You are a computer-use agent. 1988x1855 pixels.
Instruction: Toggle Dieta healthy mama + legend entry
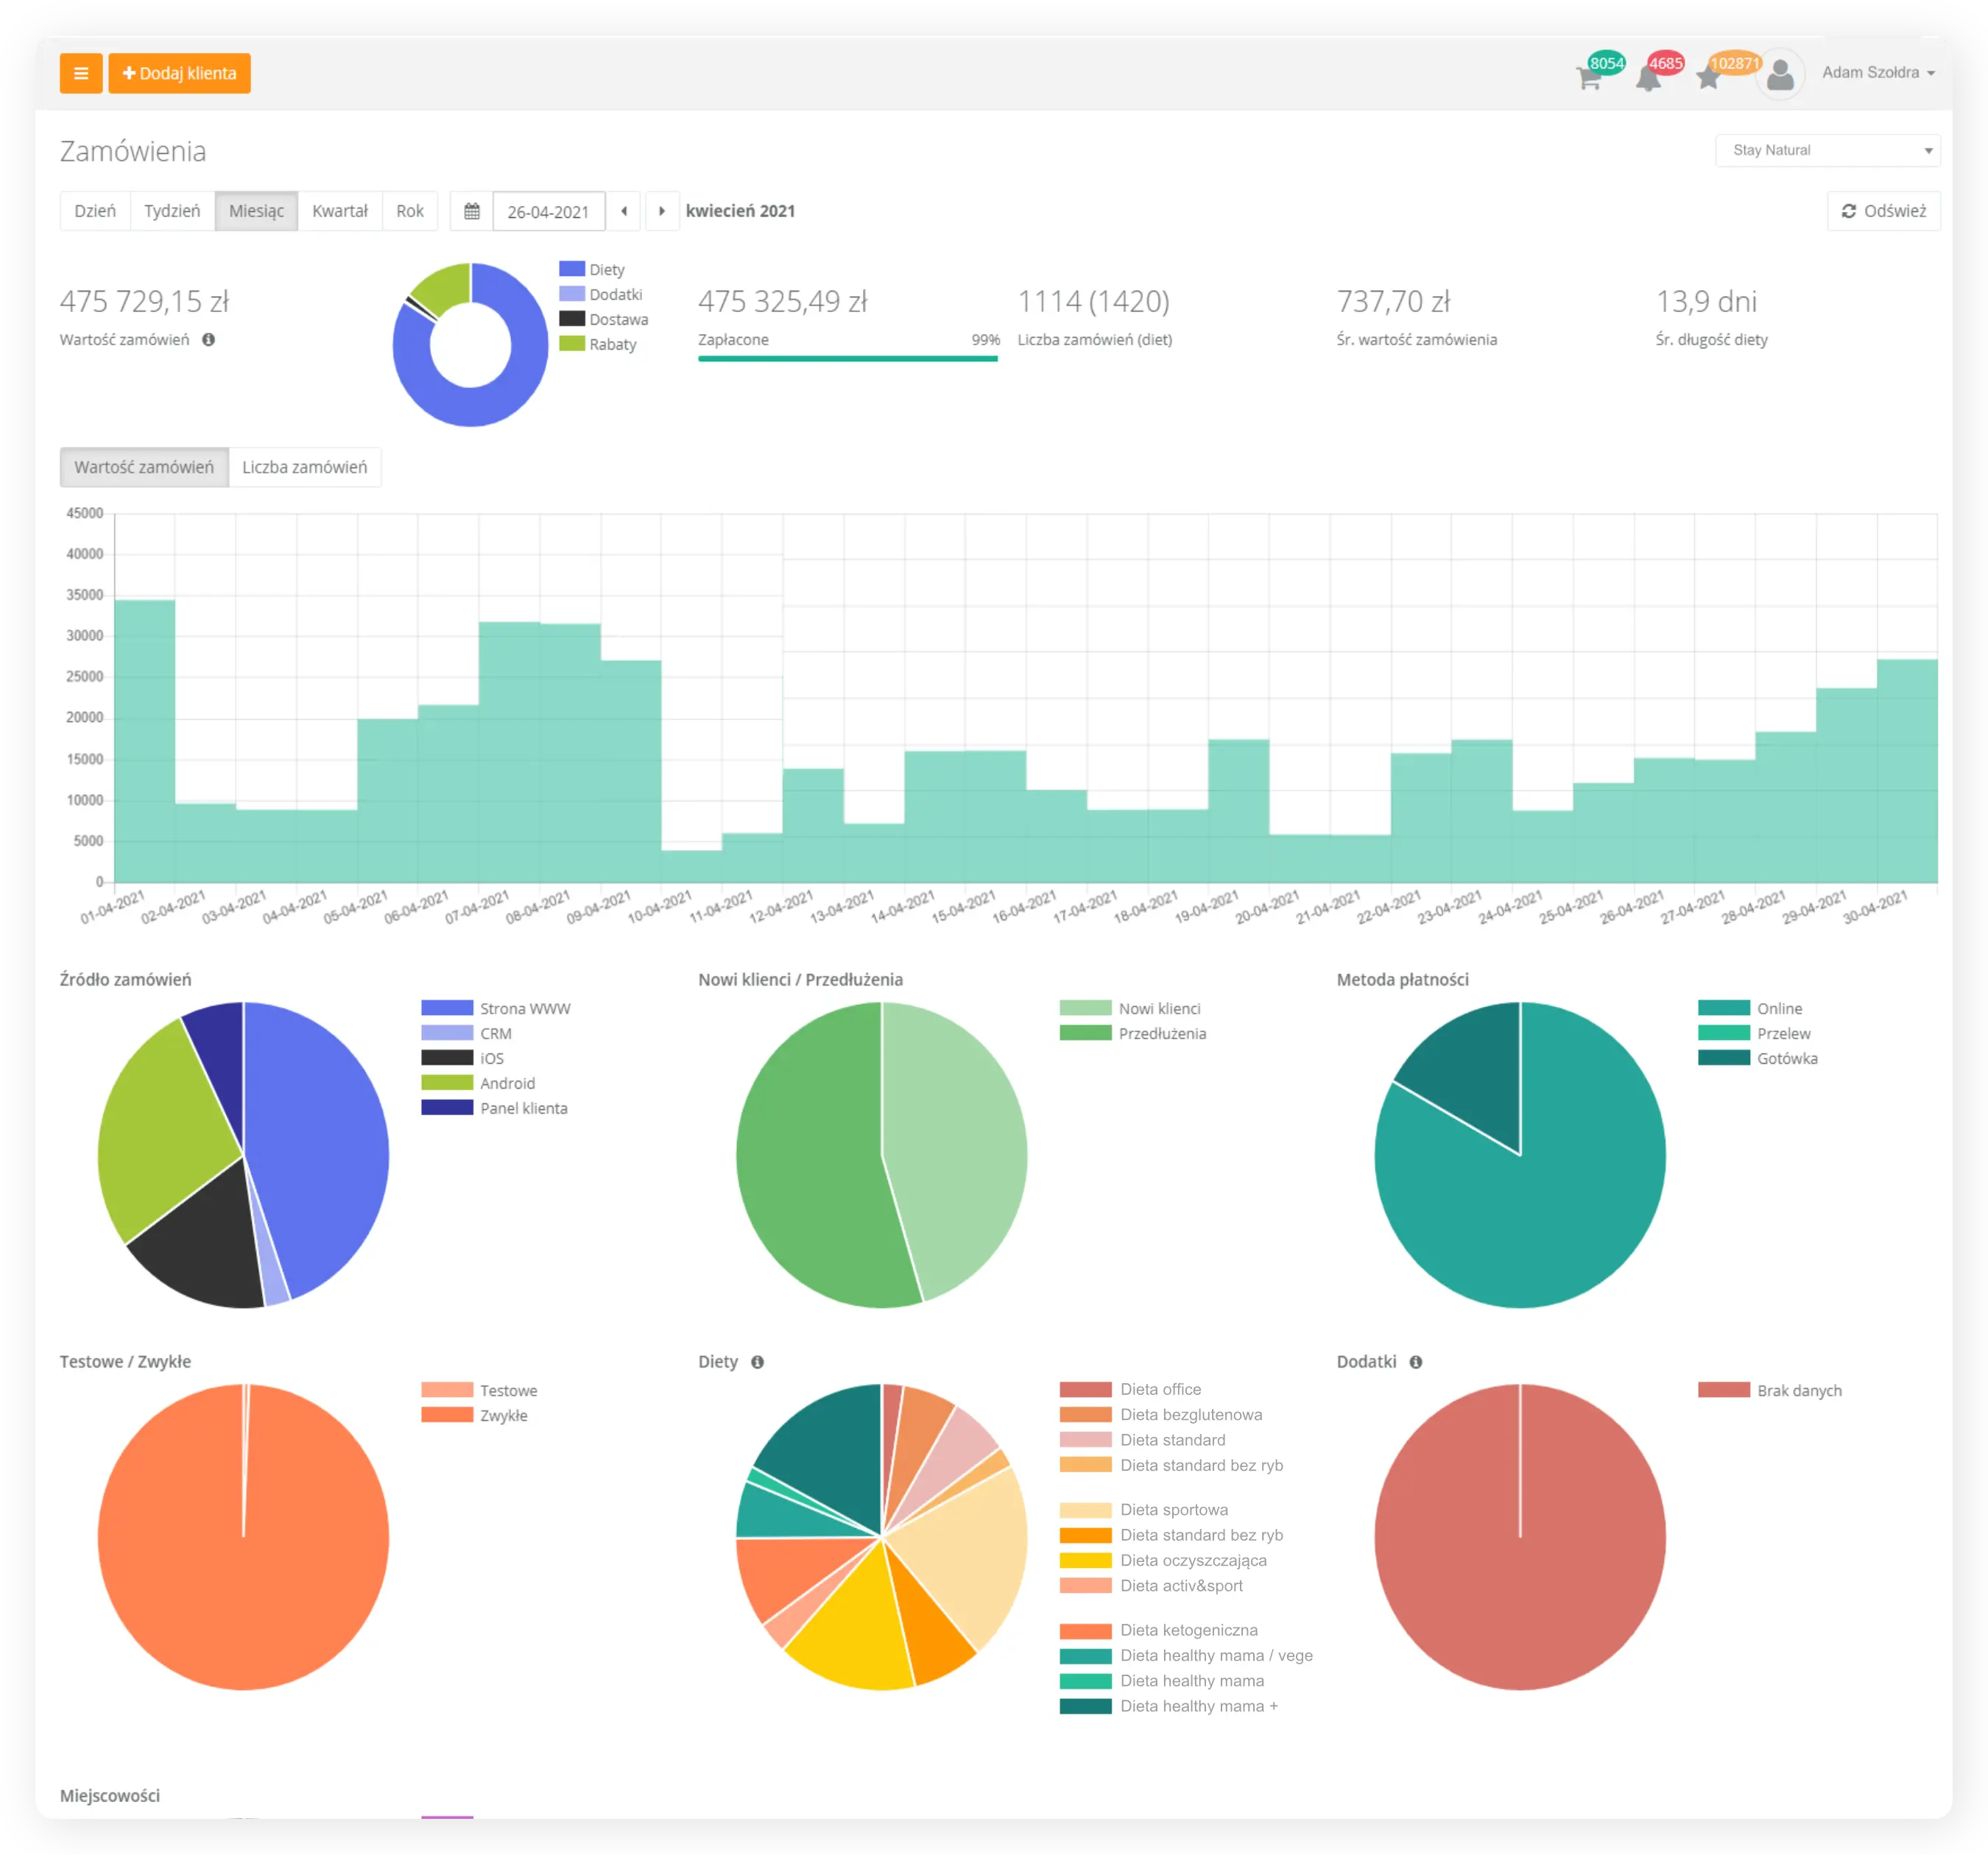point(1169,1706)
